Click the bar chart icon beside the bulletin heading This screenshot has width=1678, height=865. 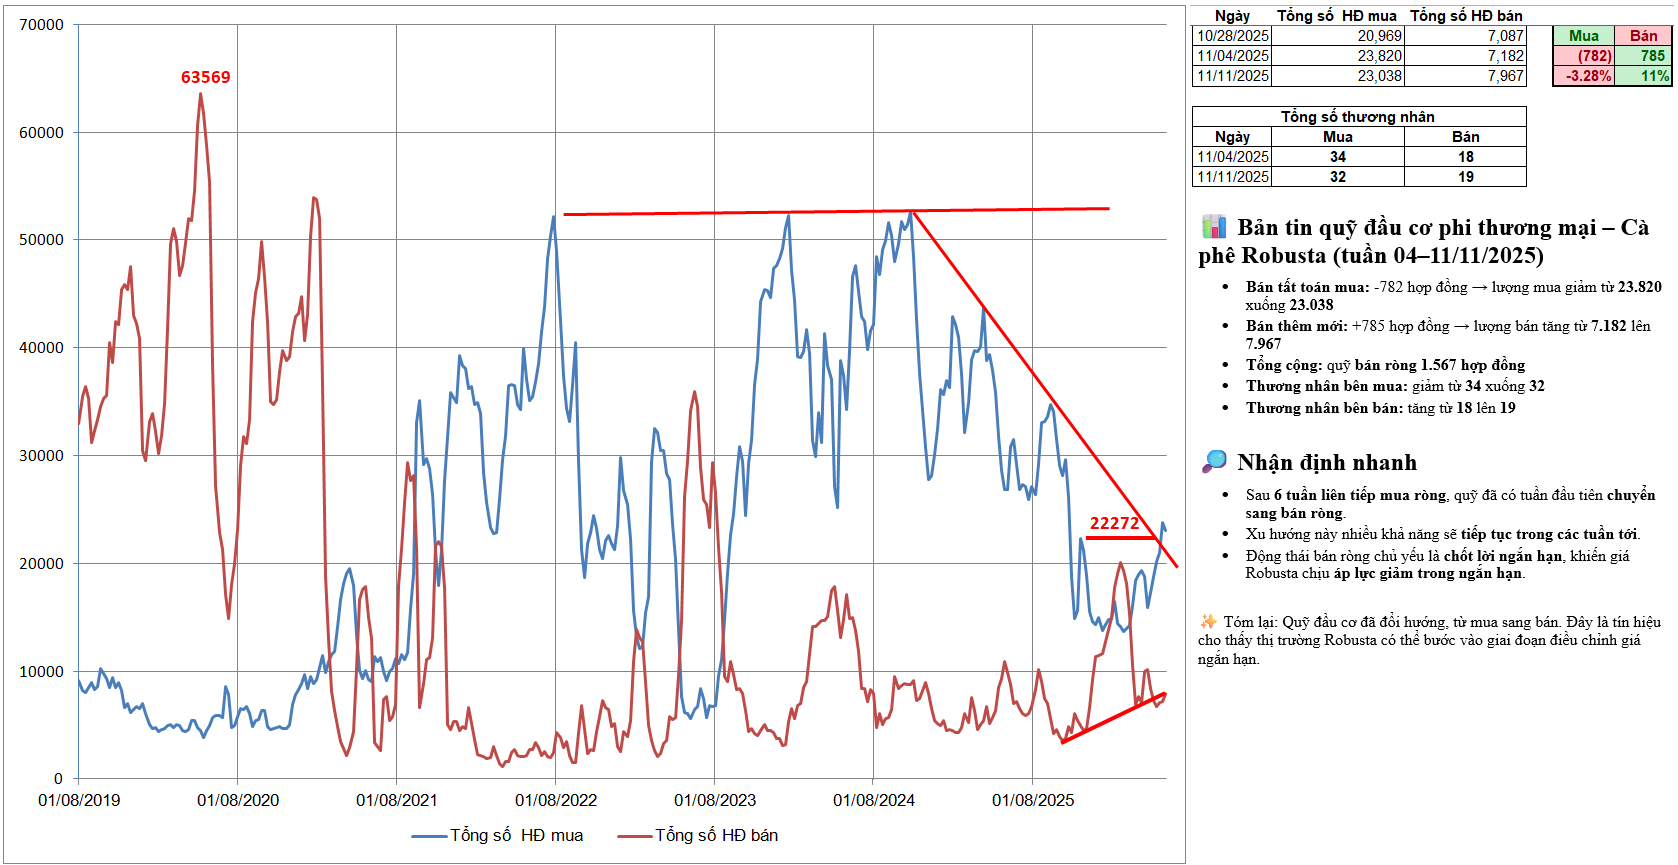point(1213,226)
